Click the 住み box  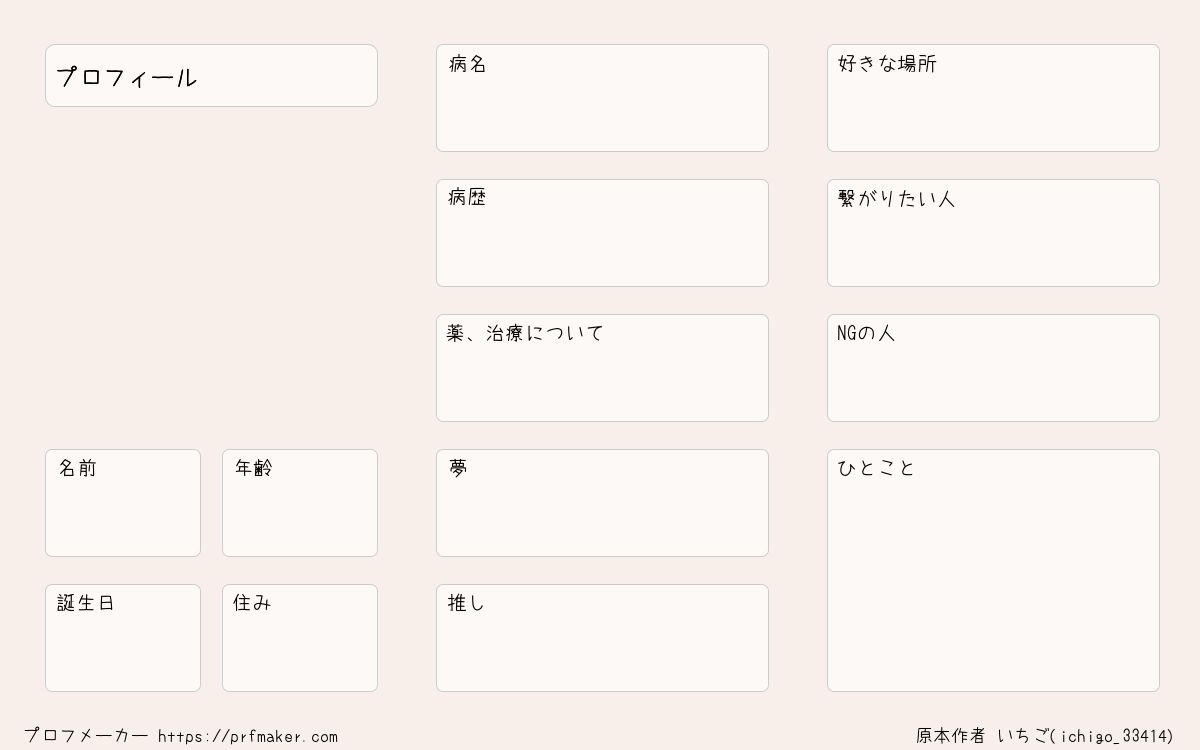tap(300, 638)
